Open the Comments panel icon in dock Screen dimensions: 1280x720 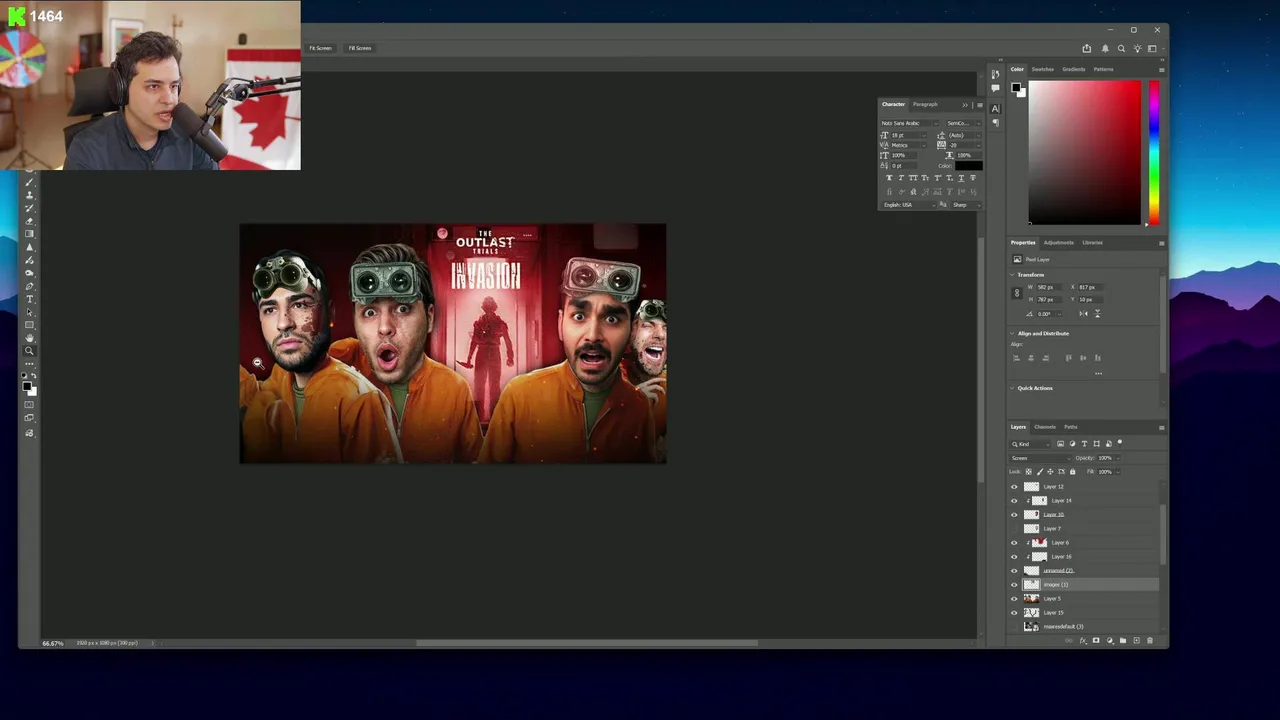[995, 88]
